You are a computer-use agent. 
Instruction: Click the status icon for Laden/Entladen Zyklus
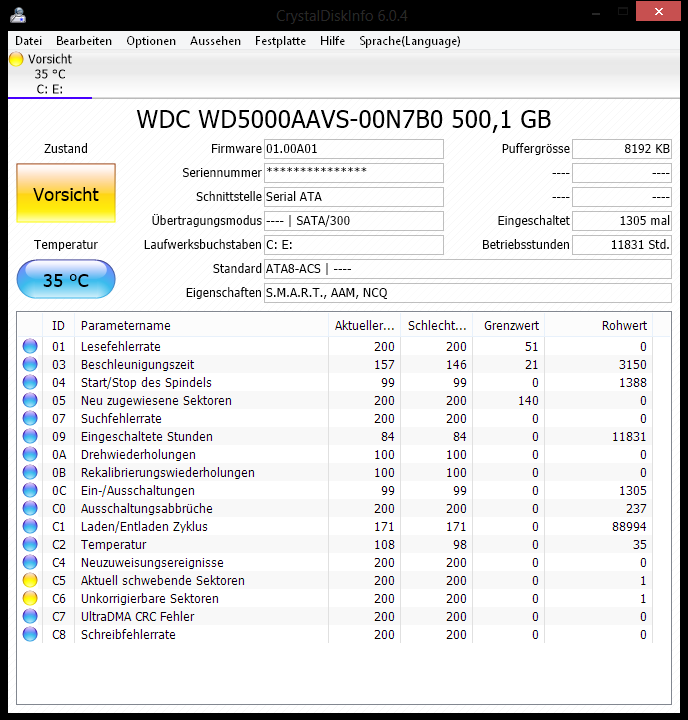pos(30,526)
